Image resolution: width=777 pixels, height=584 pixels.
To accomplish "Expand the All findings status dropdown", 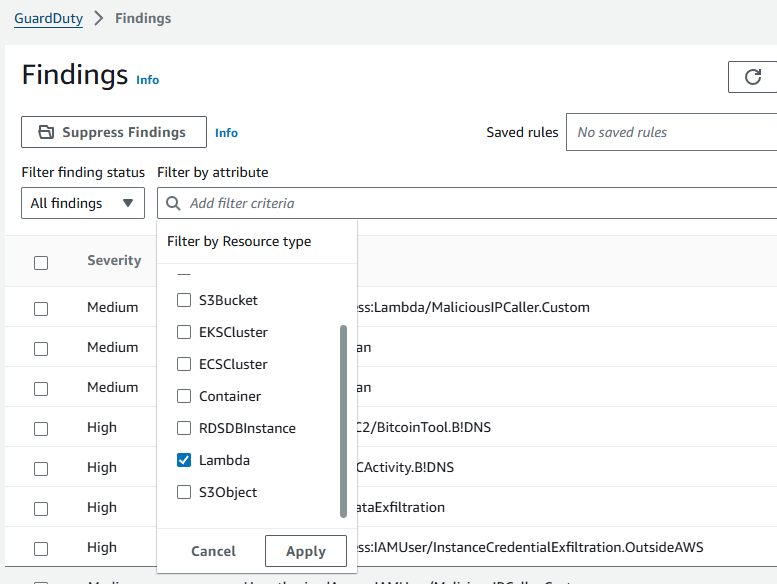I will (83, 203).
